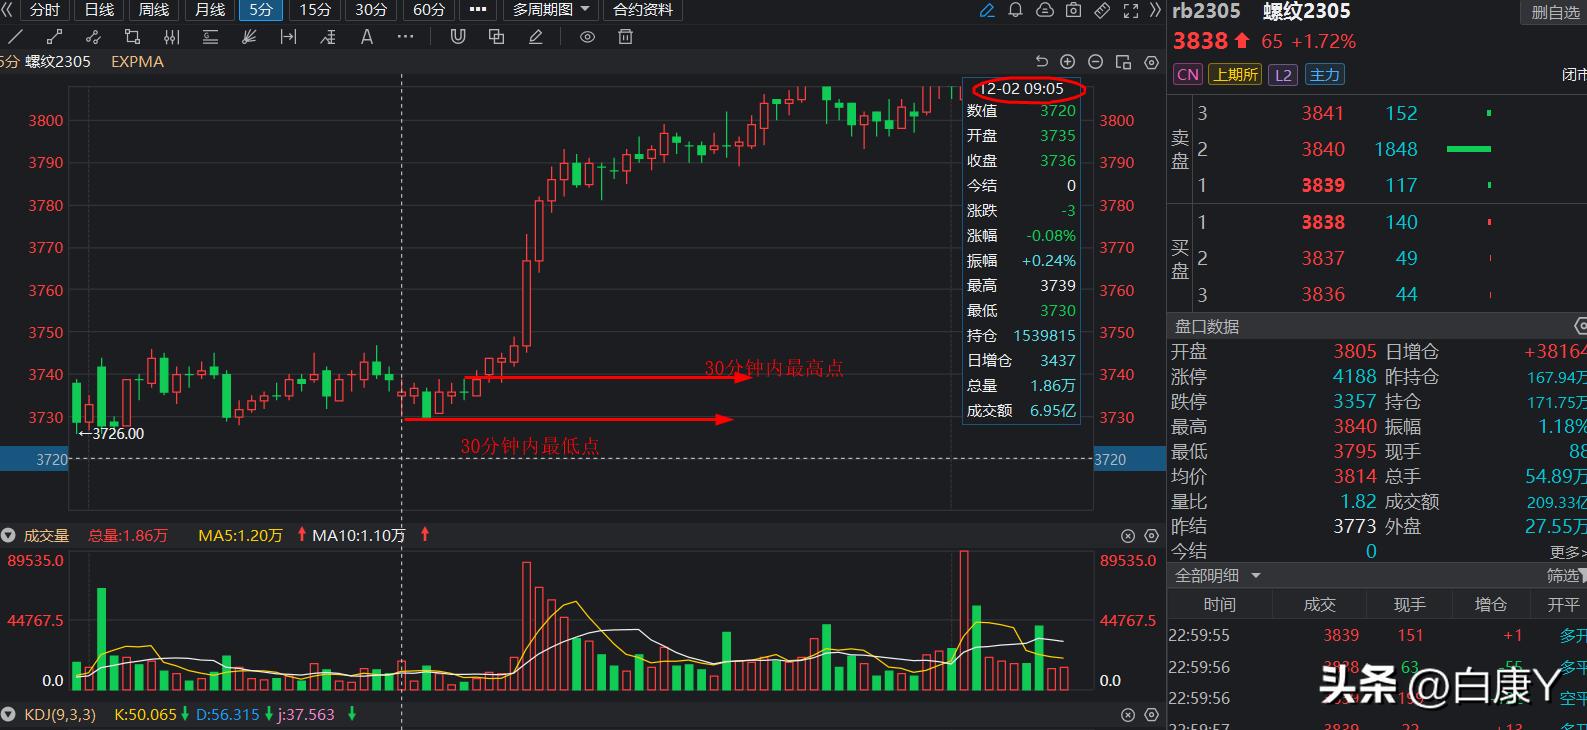Viewport: 1587px width, 730px height.
Task: Collapse the KDJ indicator panel
Action: (x=9, y=715)
